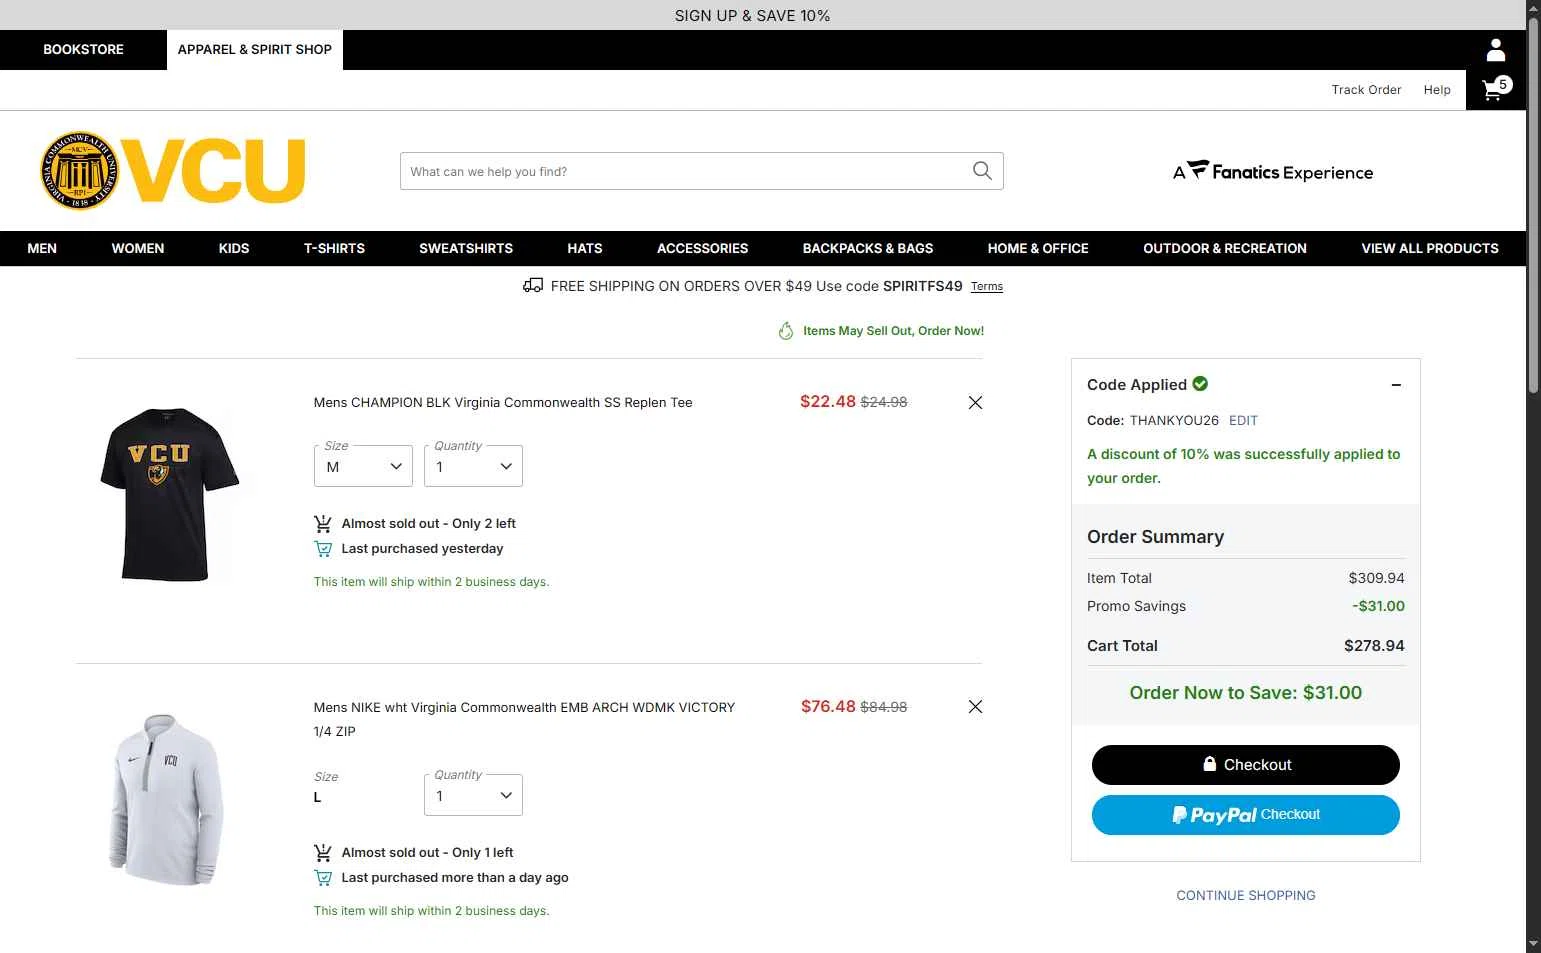The width and height of the screenshot is (1541, 953).
Task: Focus the product search field
Action: click(x=686, y=171)
